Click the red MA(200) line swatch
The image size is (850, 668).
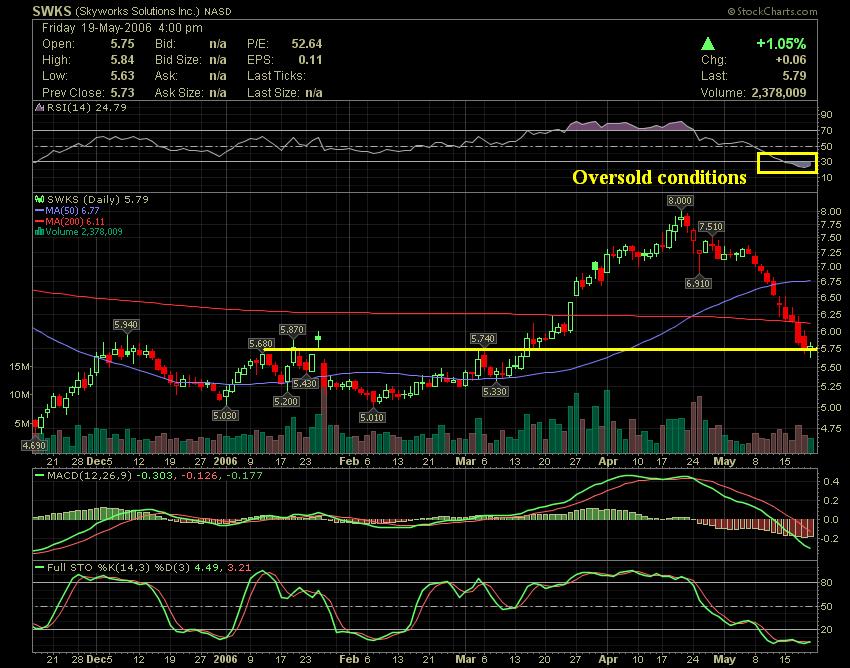coord(39,221)
